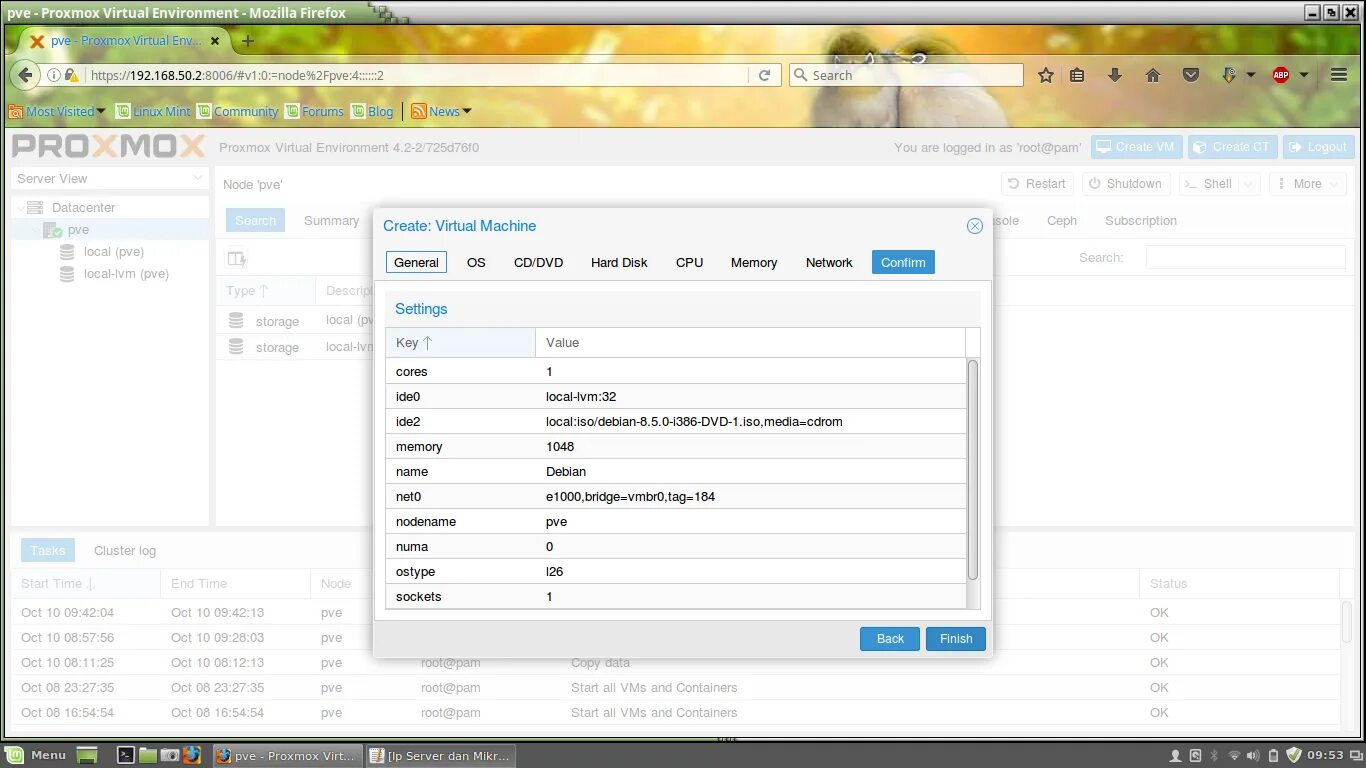Viewport: 1366px width, 768px height.
Task: Bookmark this page with star icon
Action: 1046,75
